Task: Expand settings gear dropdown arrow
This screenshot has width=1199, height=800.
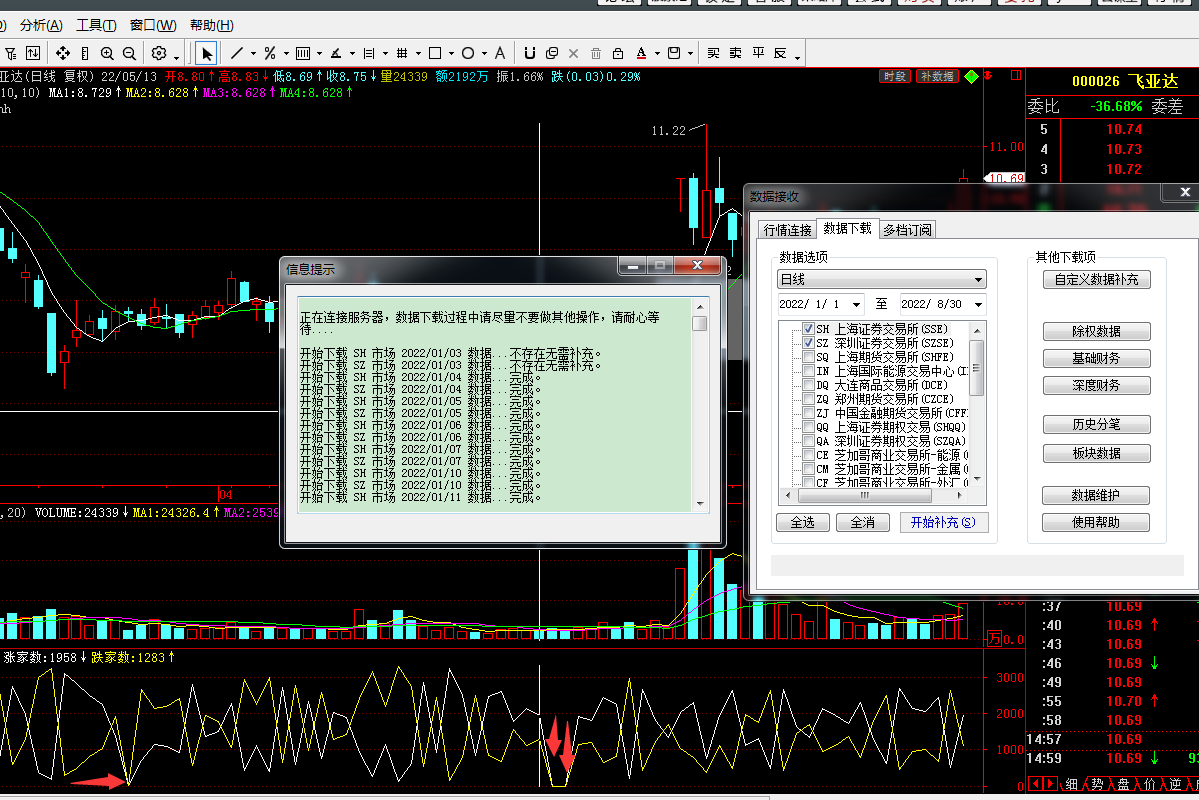Action: (x=176, y=56)
